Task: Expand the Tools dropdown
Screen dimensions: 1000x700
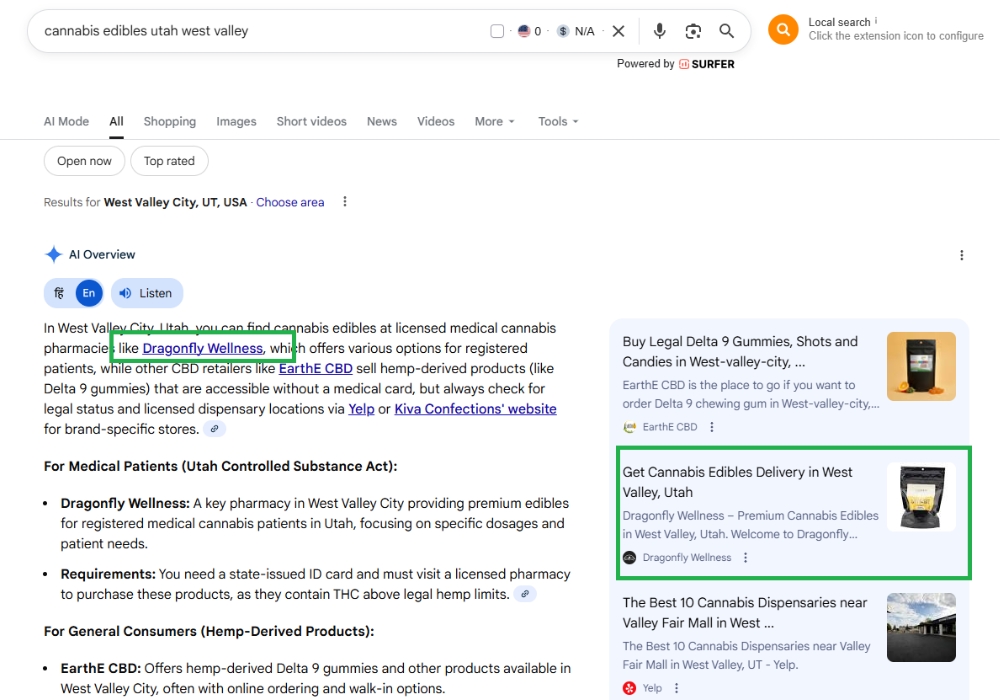Action: click(x=558, y=121)
